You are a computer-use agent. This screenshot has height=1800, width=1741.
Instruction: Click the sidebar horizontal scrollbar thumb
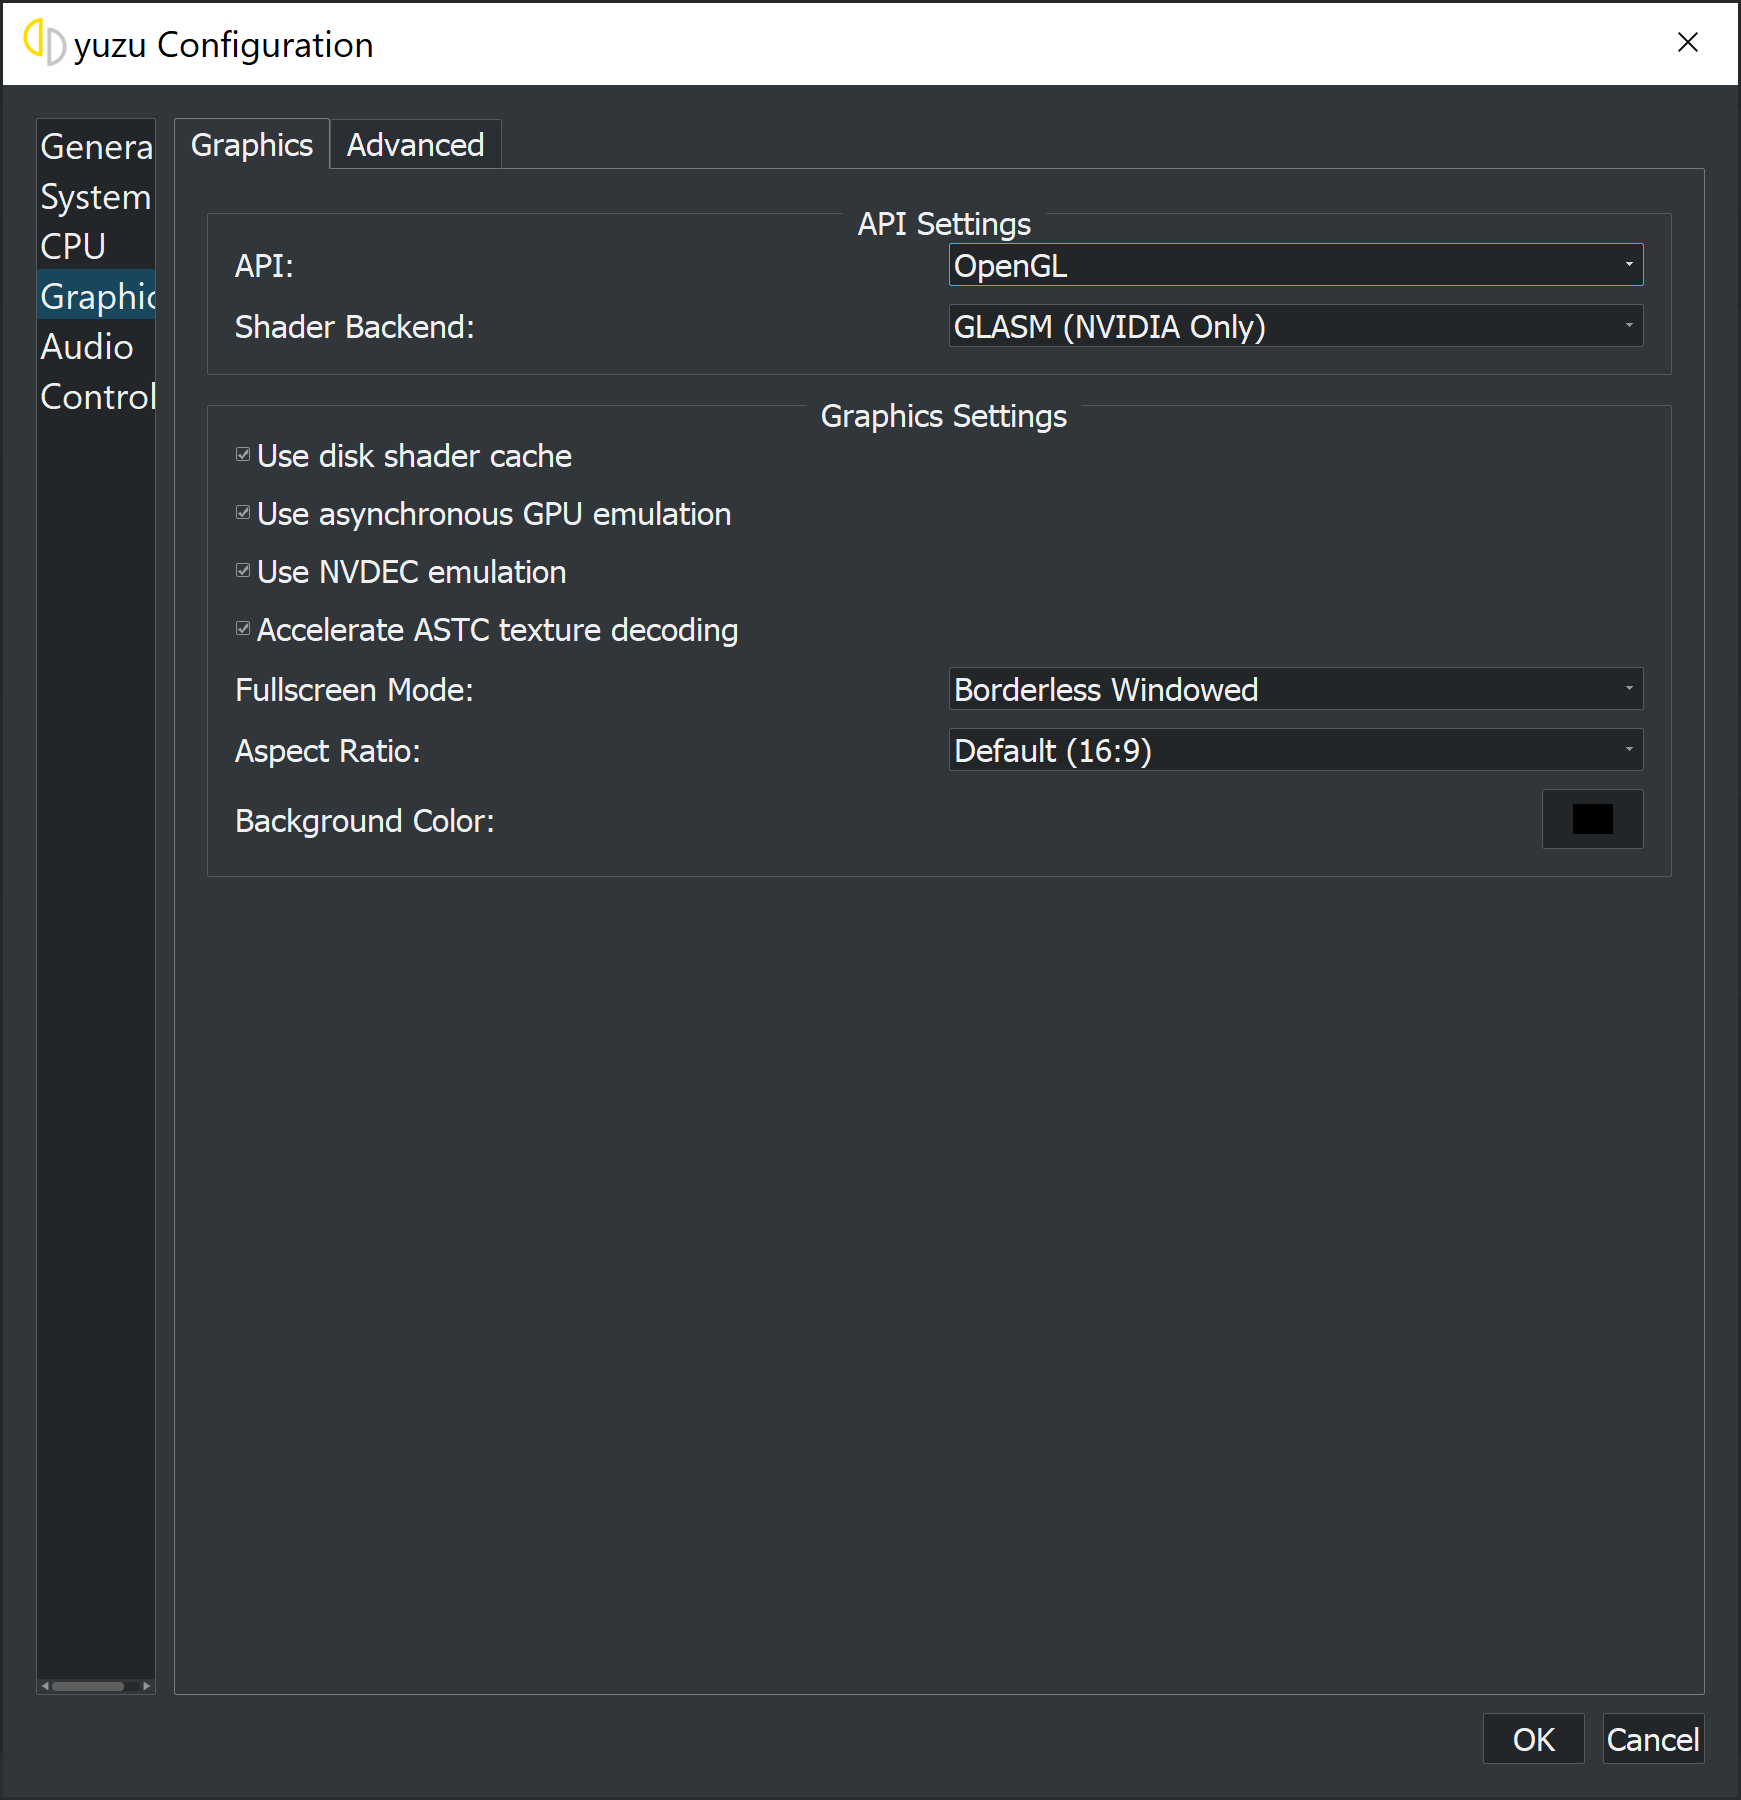coord(88,1686)
